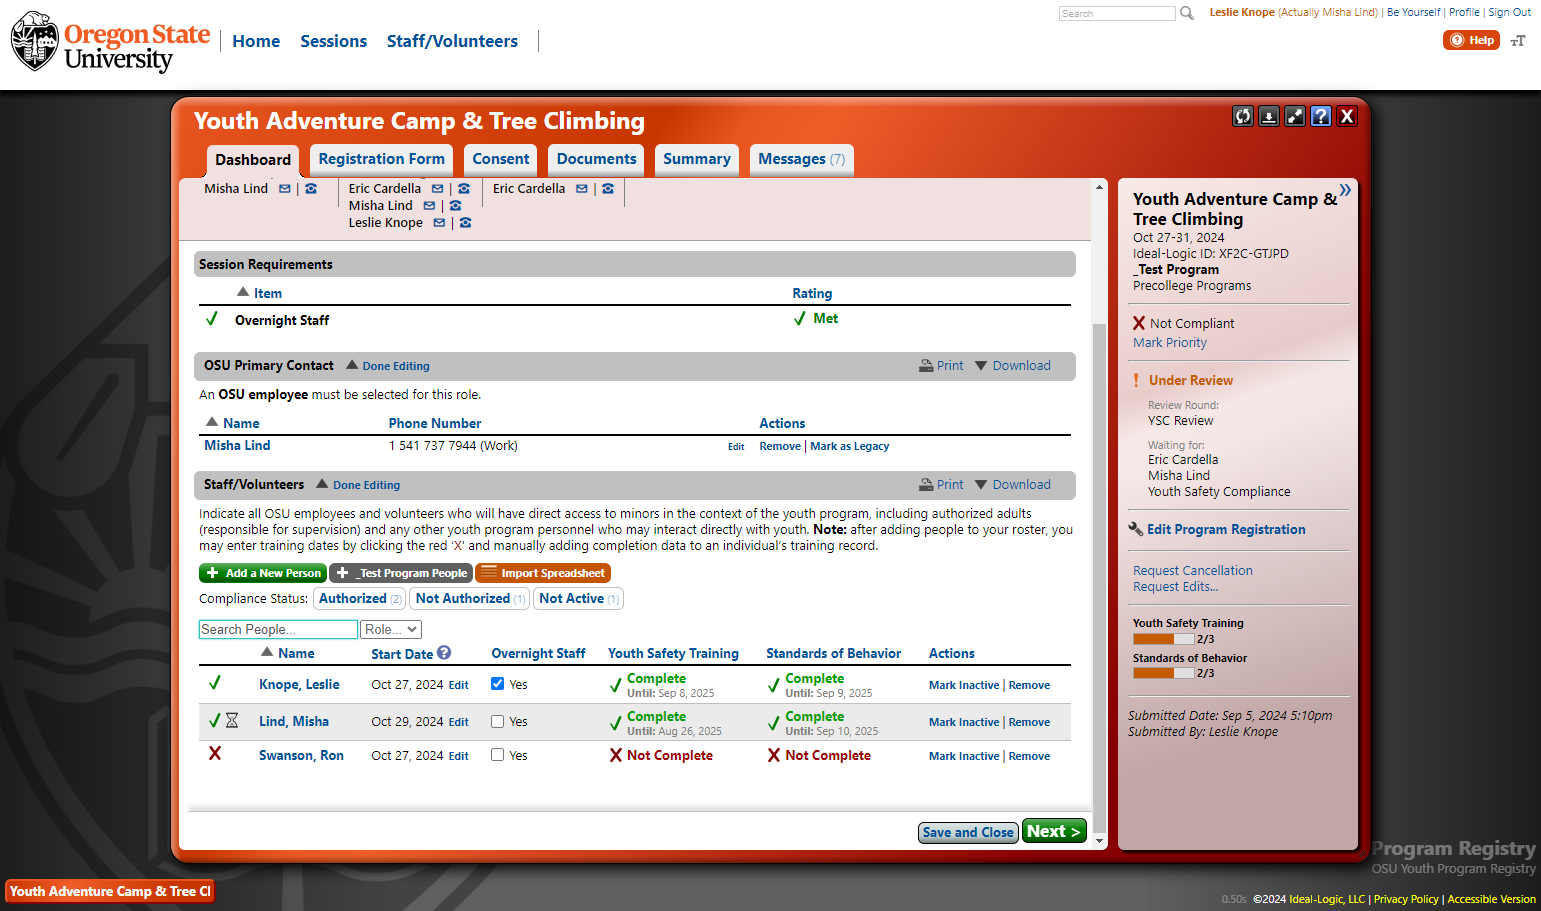The width and height of the screenshot is (1541, 911).
Task: Open the Messages (7) tab
Action: 801,159
